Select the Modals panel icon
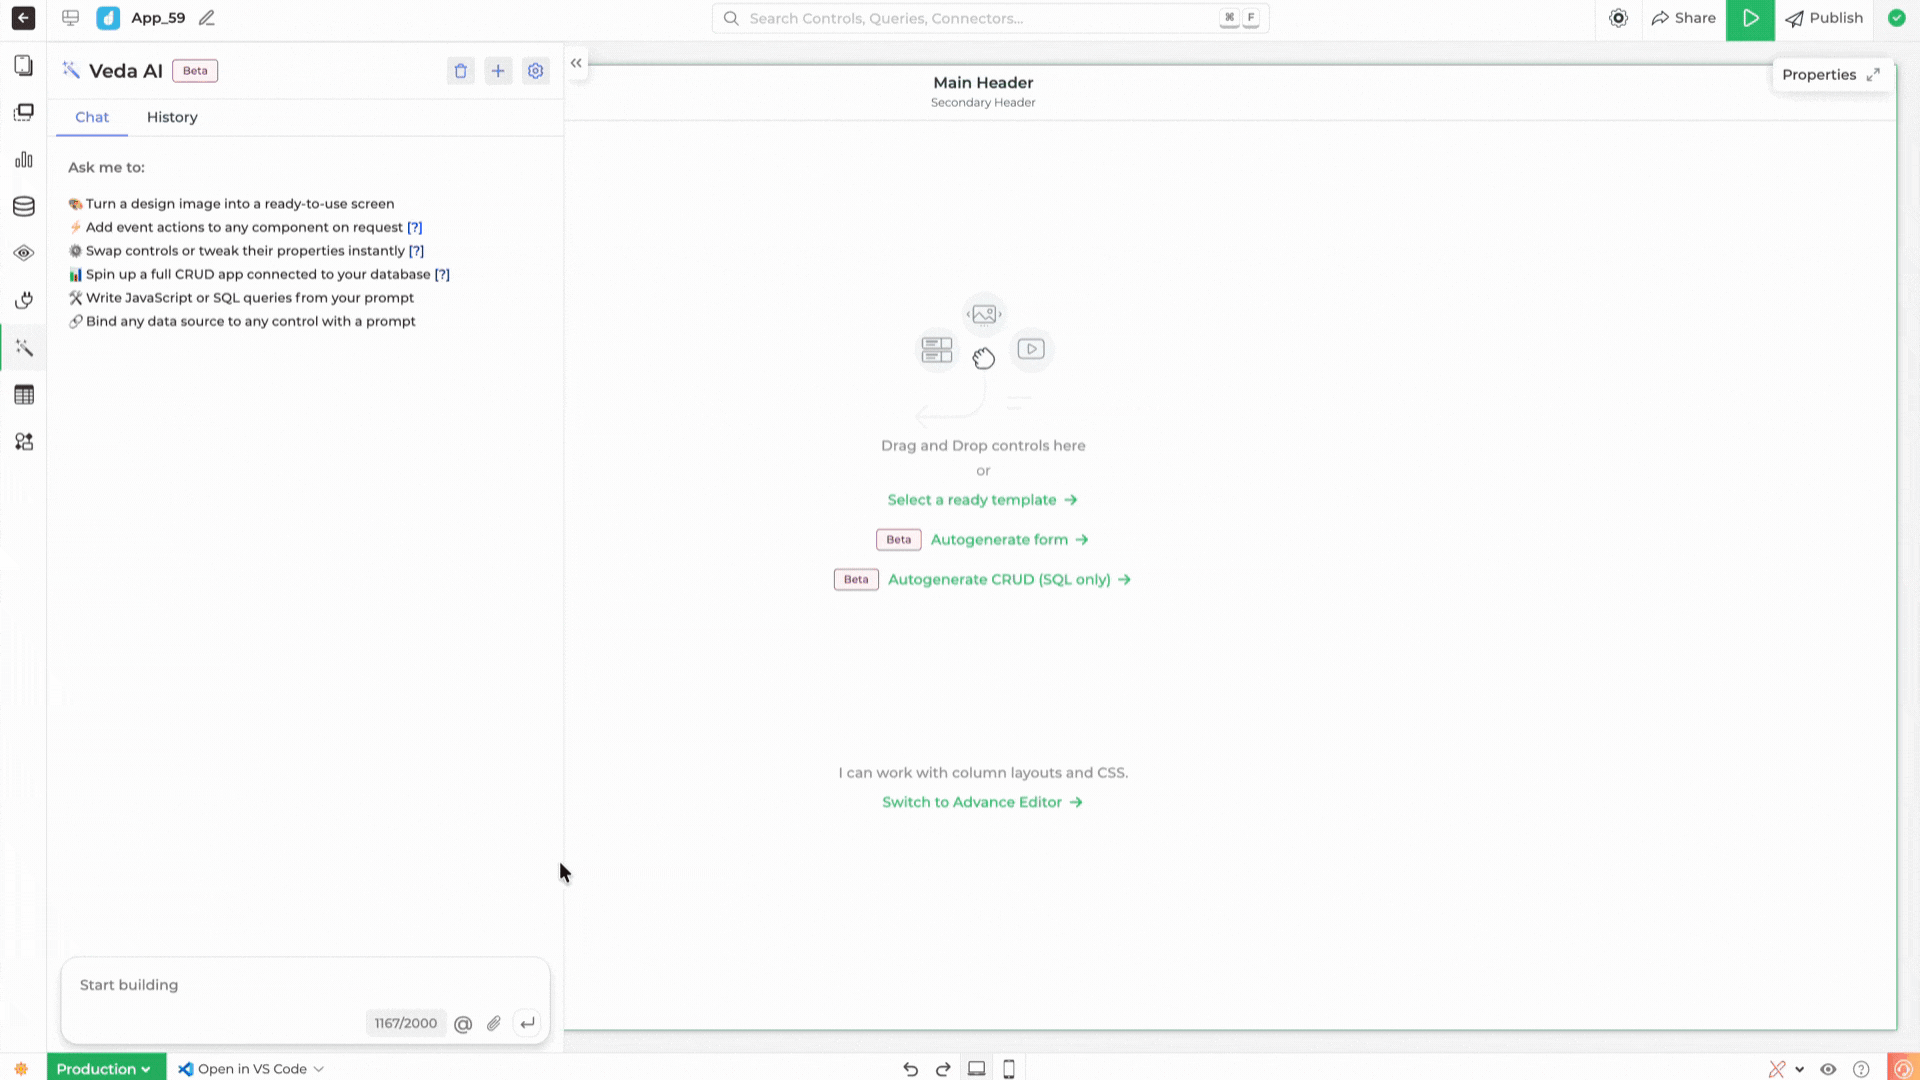 pyautogui.click(x=24, y=112)
